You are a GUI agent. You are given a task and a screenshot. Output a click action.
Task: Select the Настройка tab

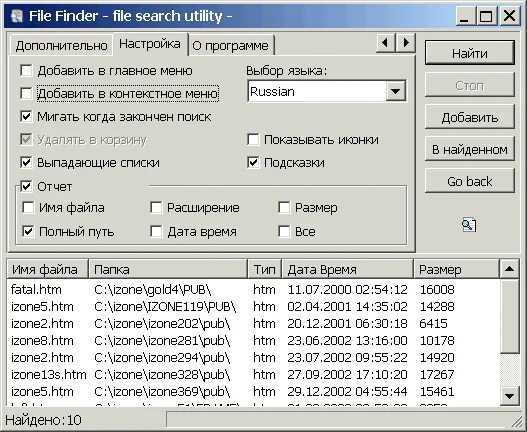(x=150, y=44)
